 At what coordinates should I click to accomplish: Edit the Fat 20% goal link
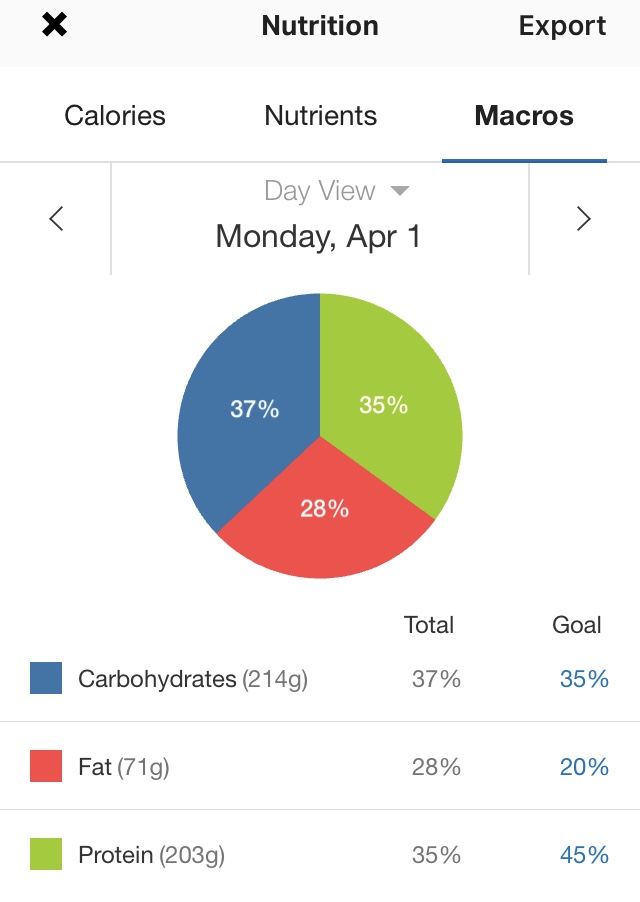(584, 767)
